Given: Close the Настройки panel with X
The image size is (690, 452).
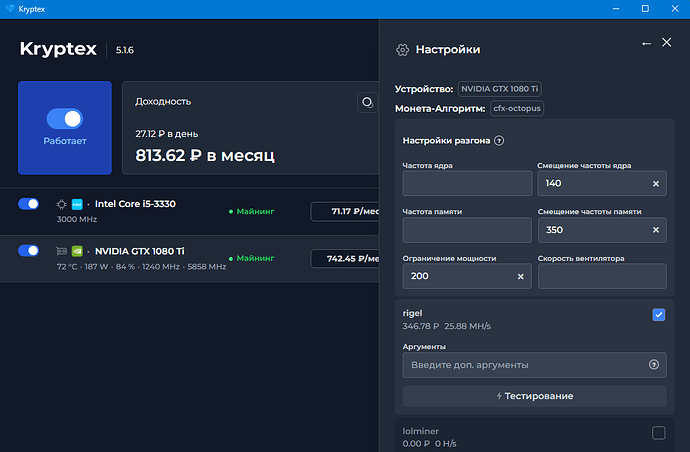Looking at the screenshot, I should click(x=667, y=44).
